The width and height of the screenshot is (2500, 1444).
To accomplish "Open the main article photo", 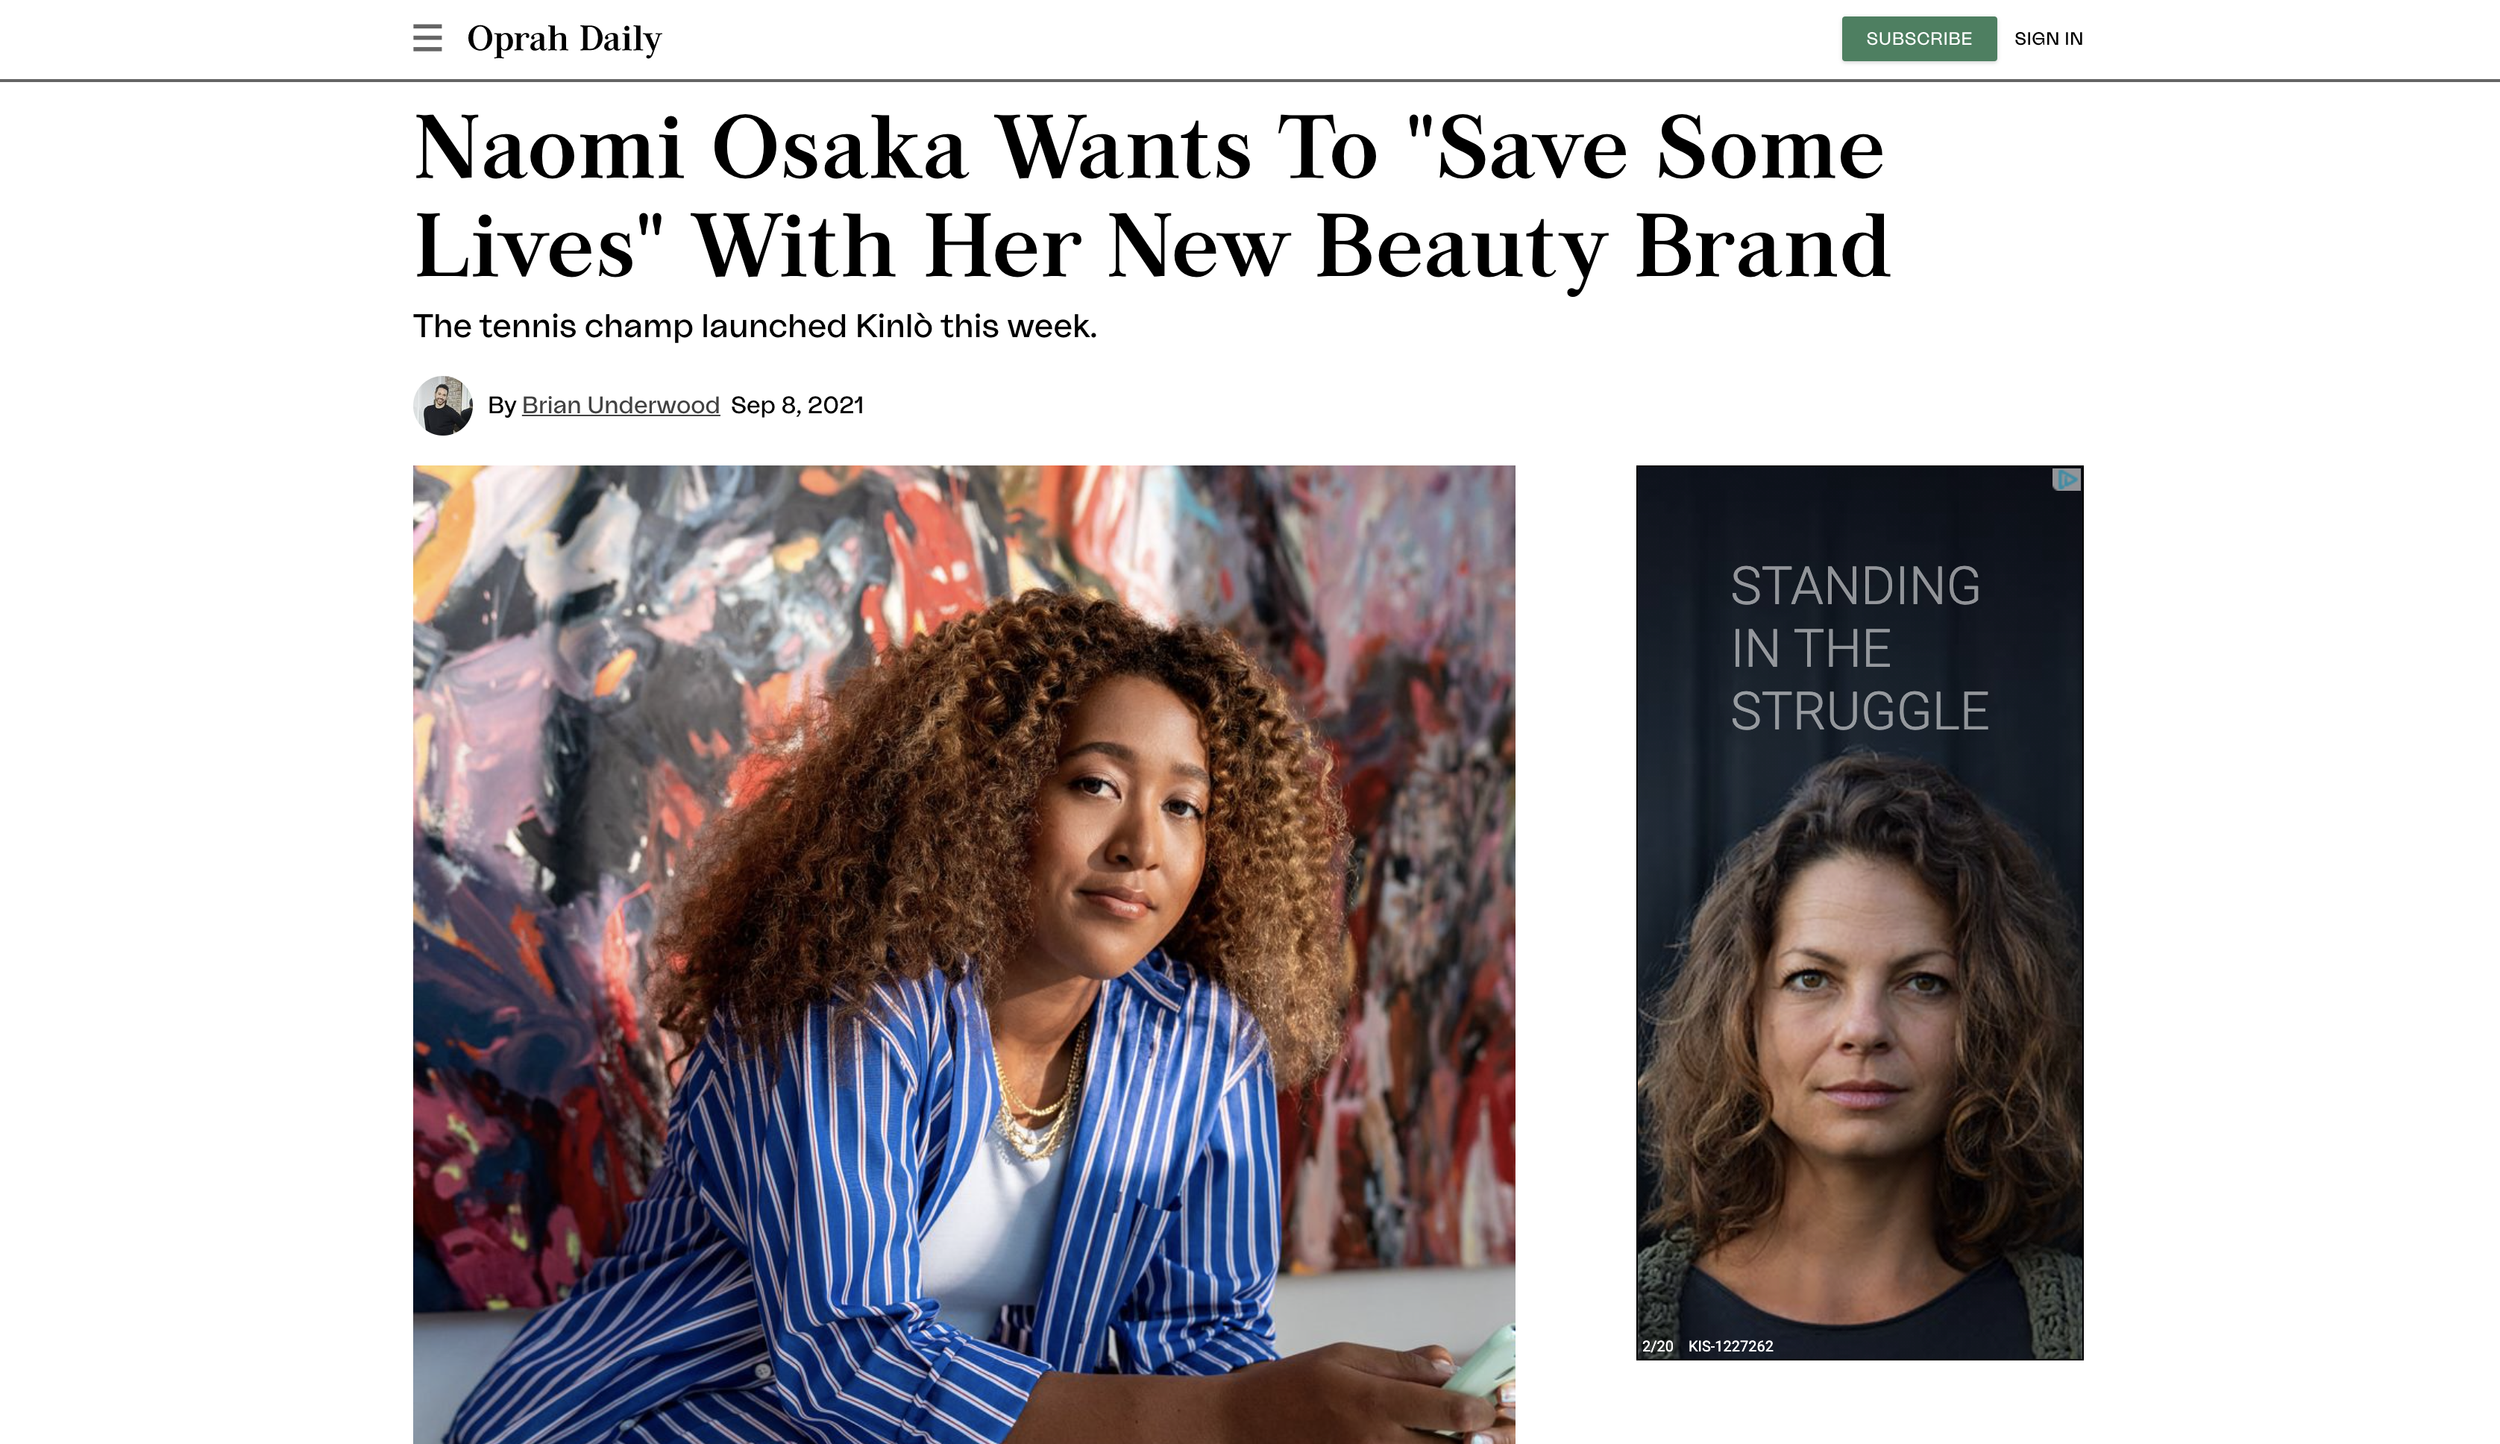I will pyautogui.click(x=964, y=954).
